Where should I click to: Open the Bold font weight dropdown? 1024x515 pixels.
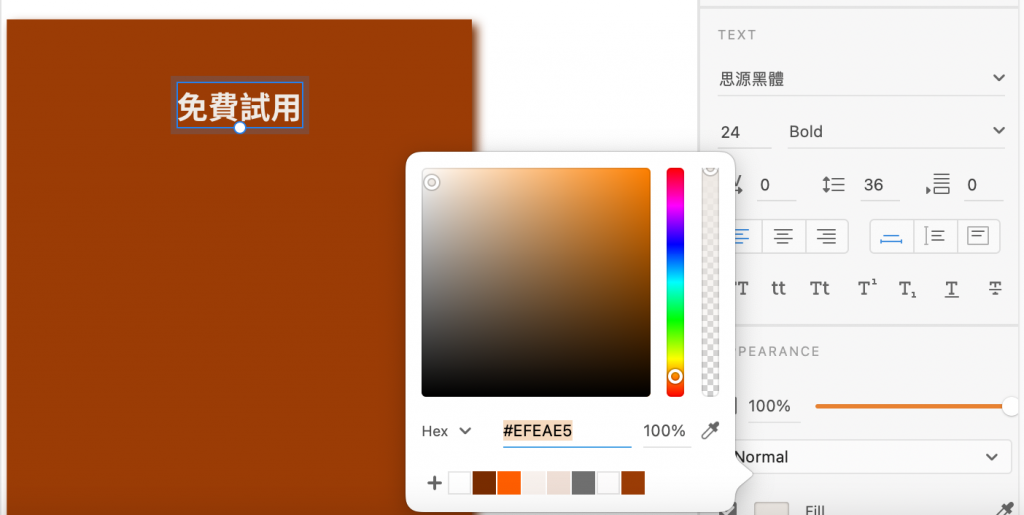[896, 132]
